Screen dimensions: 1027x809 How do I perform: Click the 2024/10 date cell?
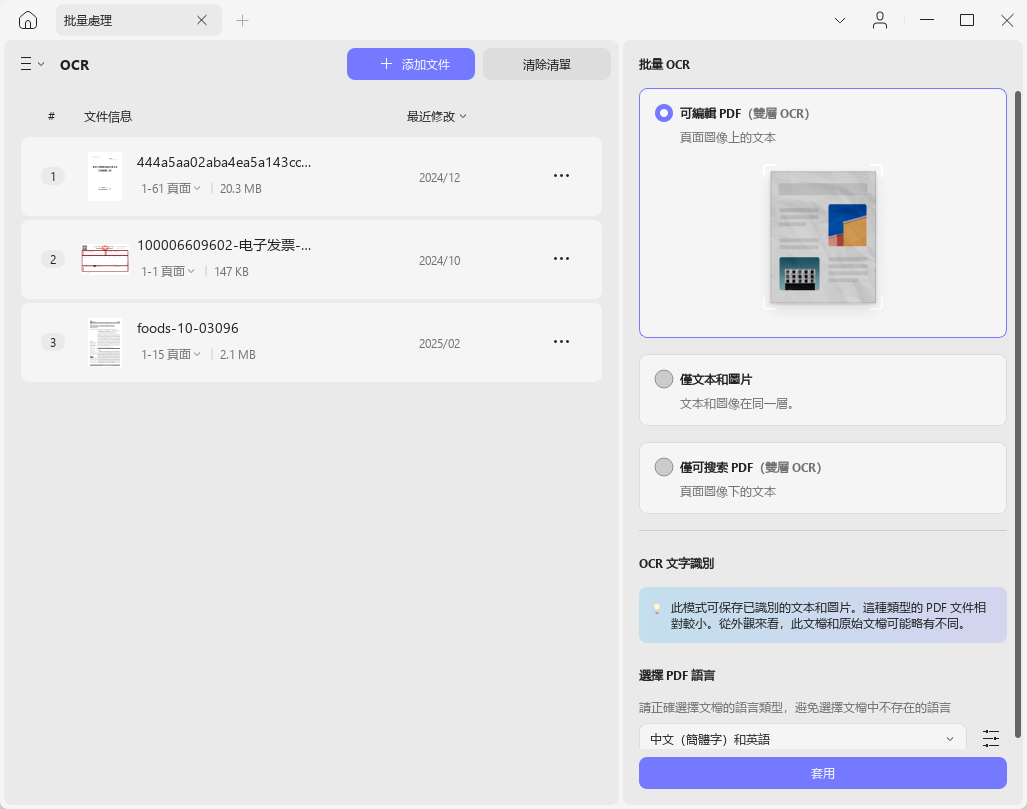[439, 261]
